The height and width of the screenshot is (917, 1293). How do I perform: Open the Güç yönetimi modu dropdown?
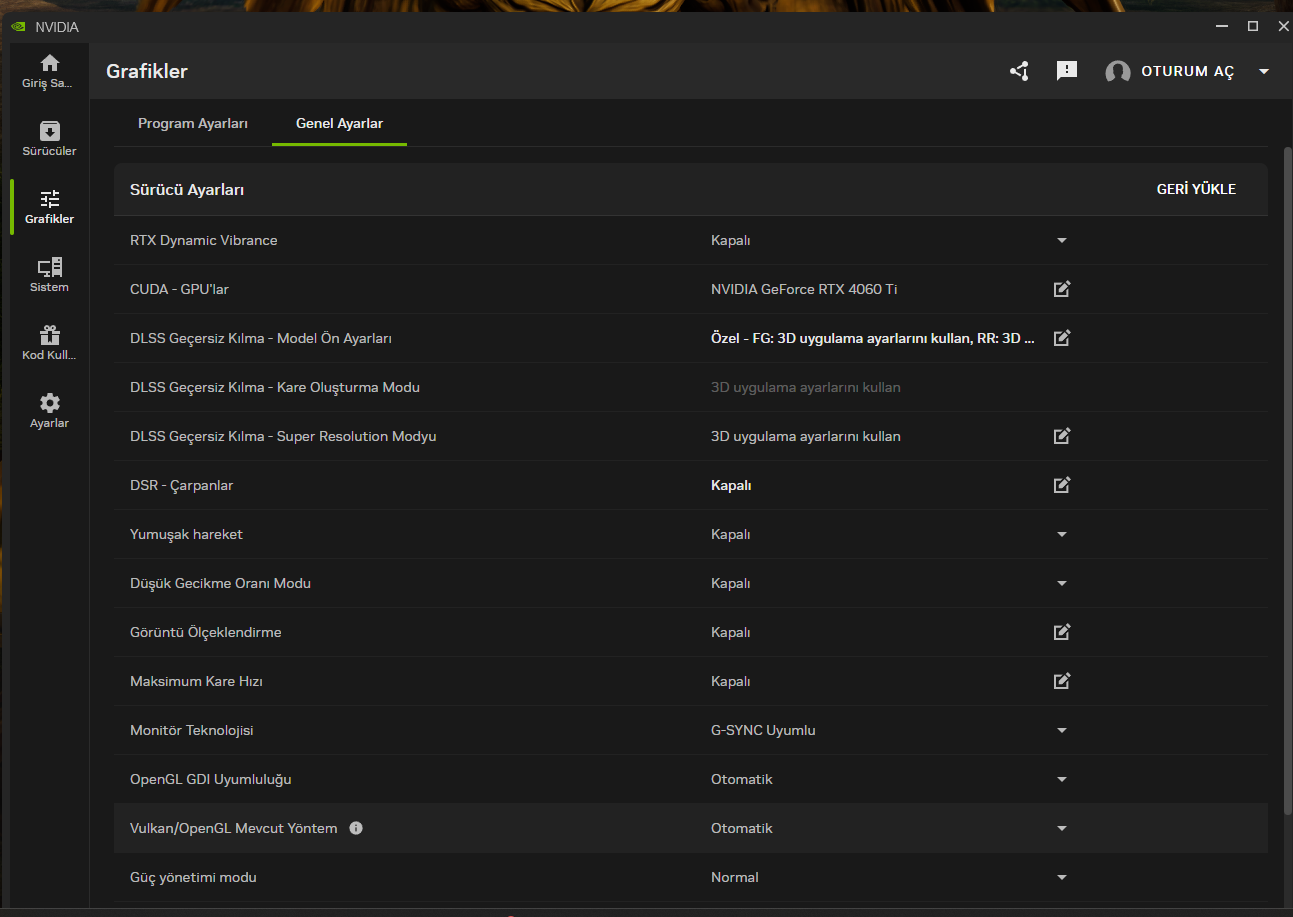coord(1062,877)
